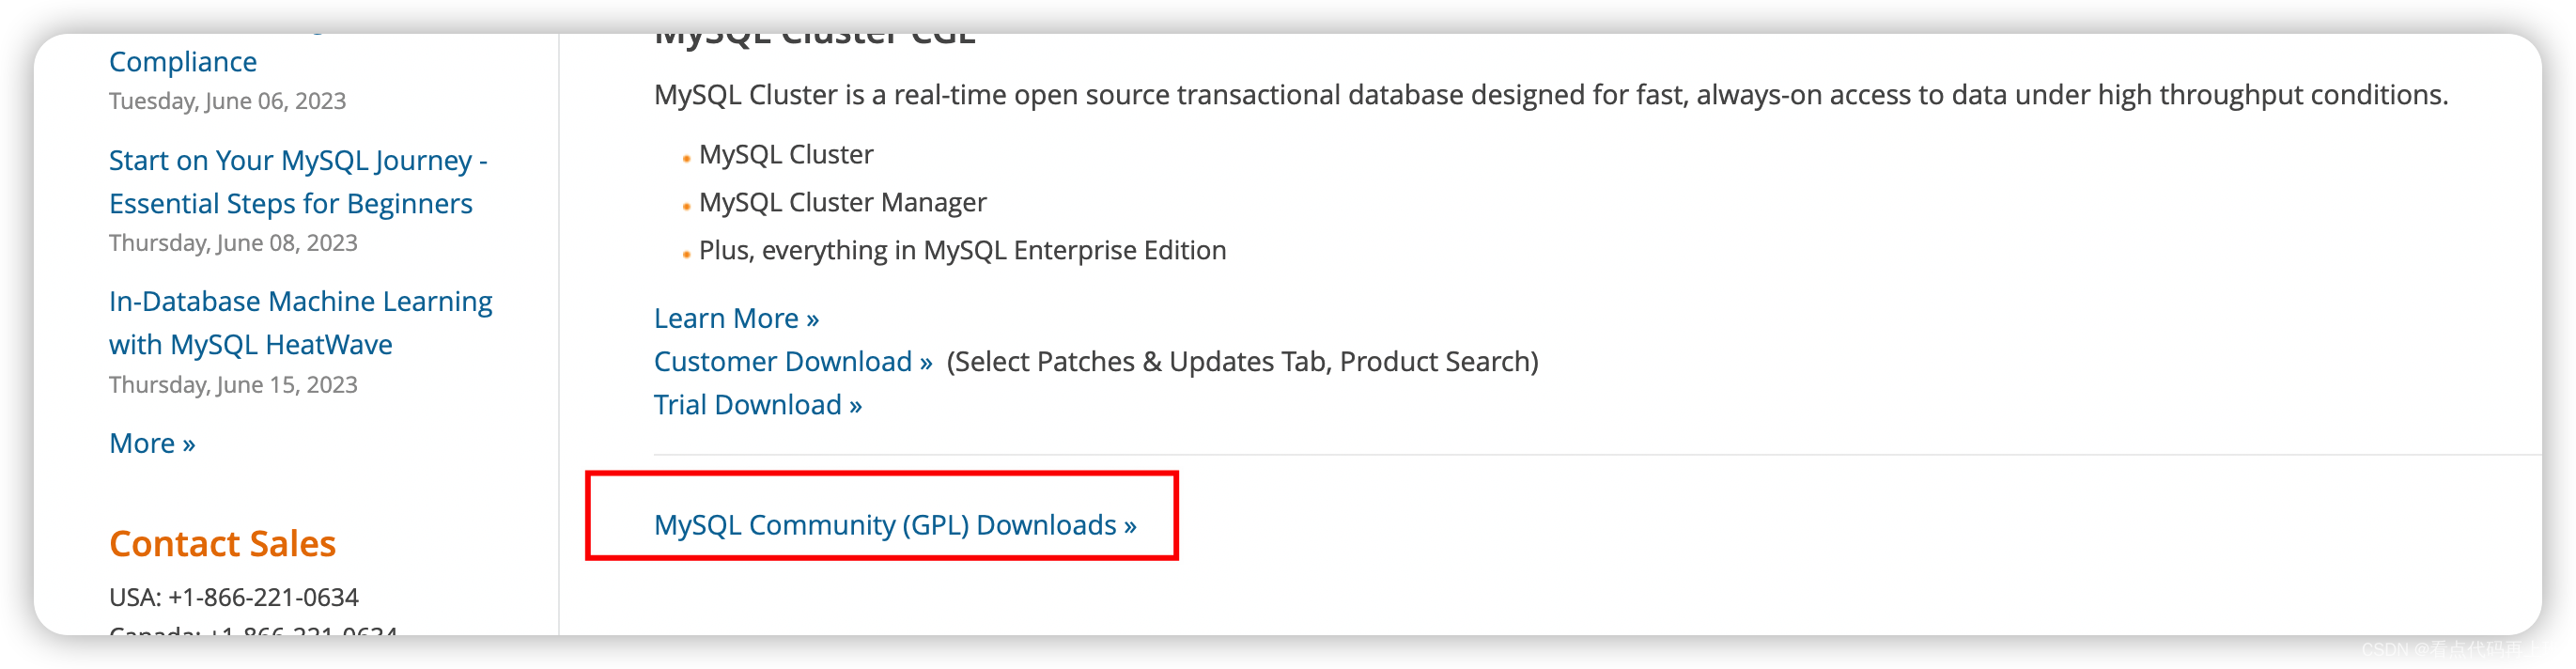The height and width of the screenshot is (669, 2576).
Task: Select the Contact Sales heading
Action: [223, 543]
